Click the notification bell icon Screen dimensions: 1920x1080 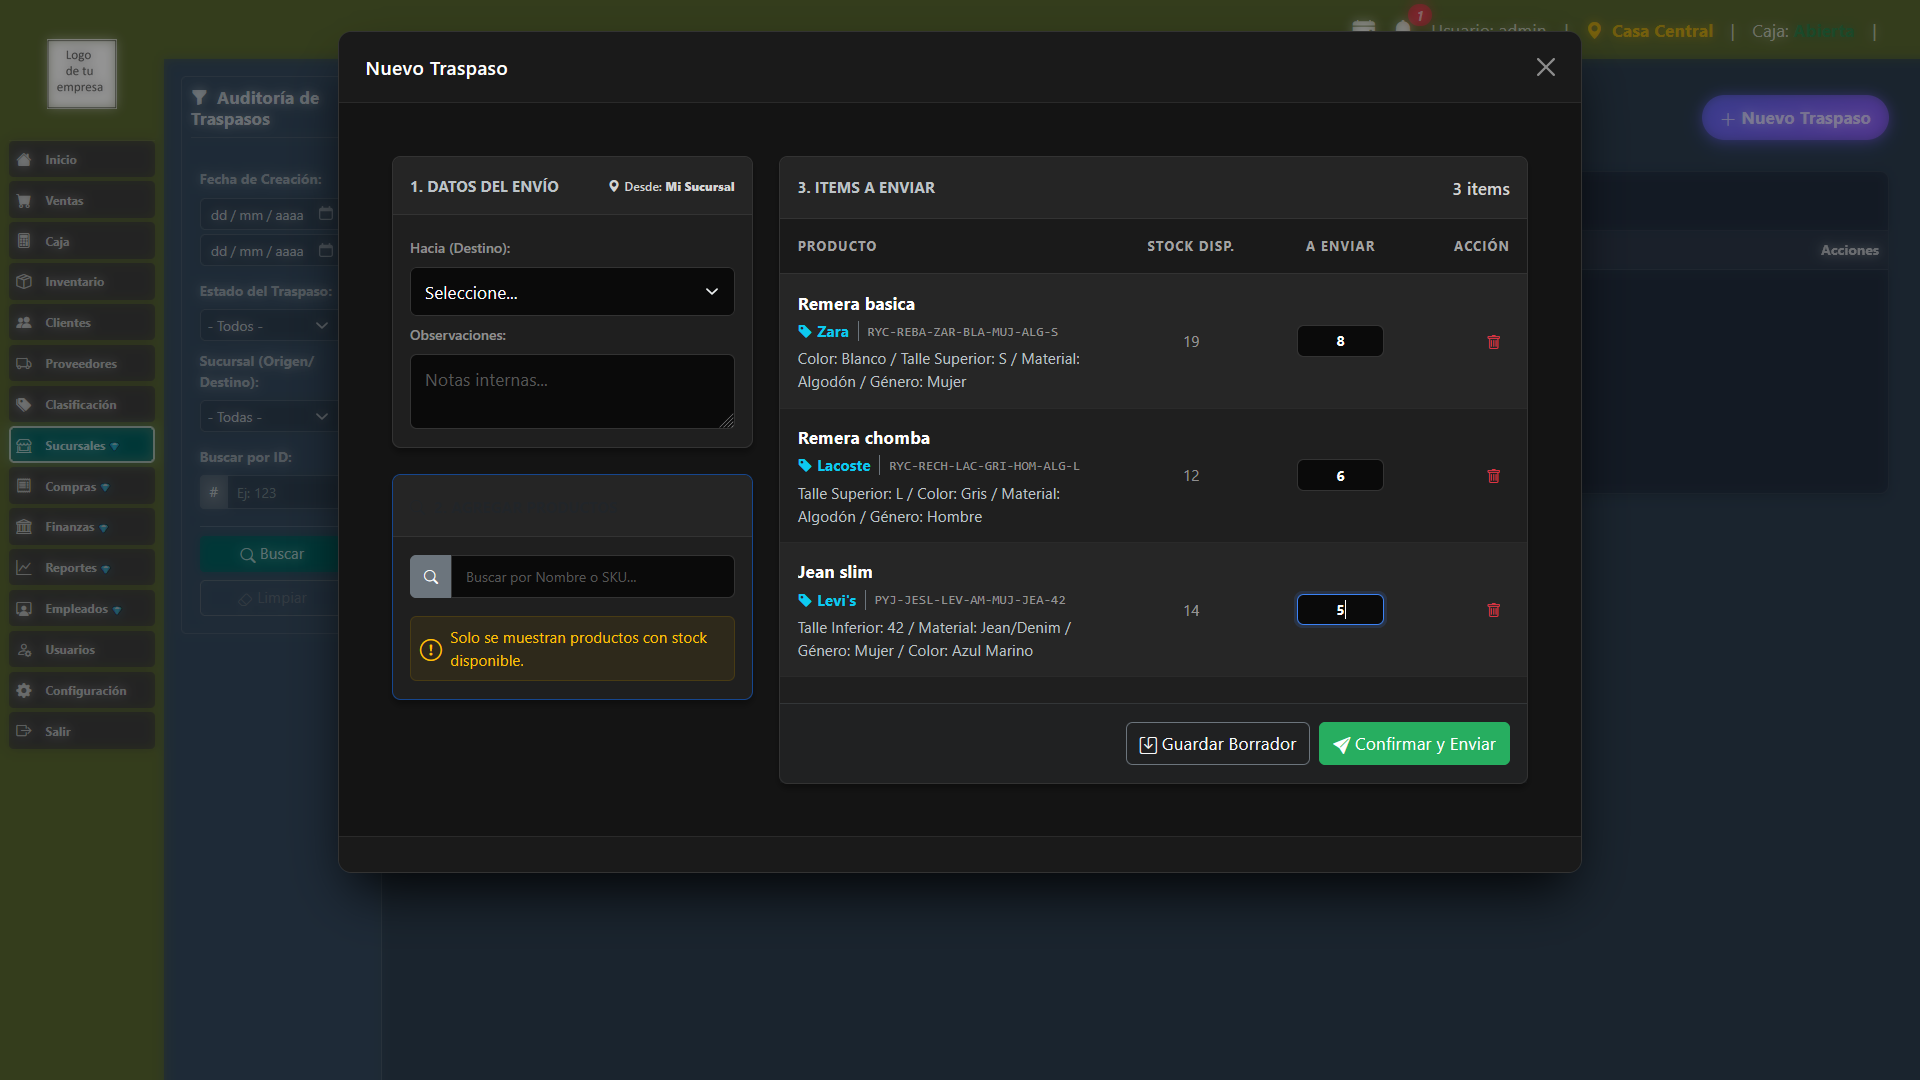pyautogui.click(x=1403, y=27)
